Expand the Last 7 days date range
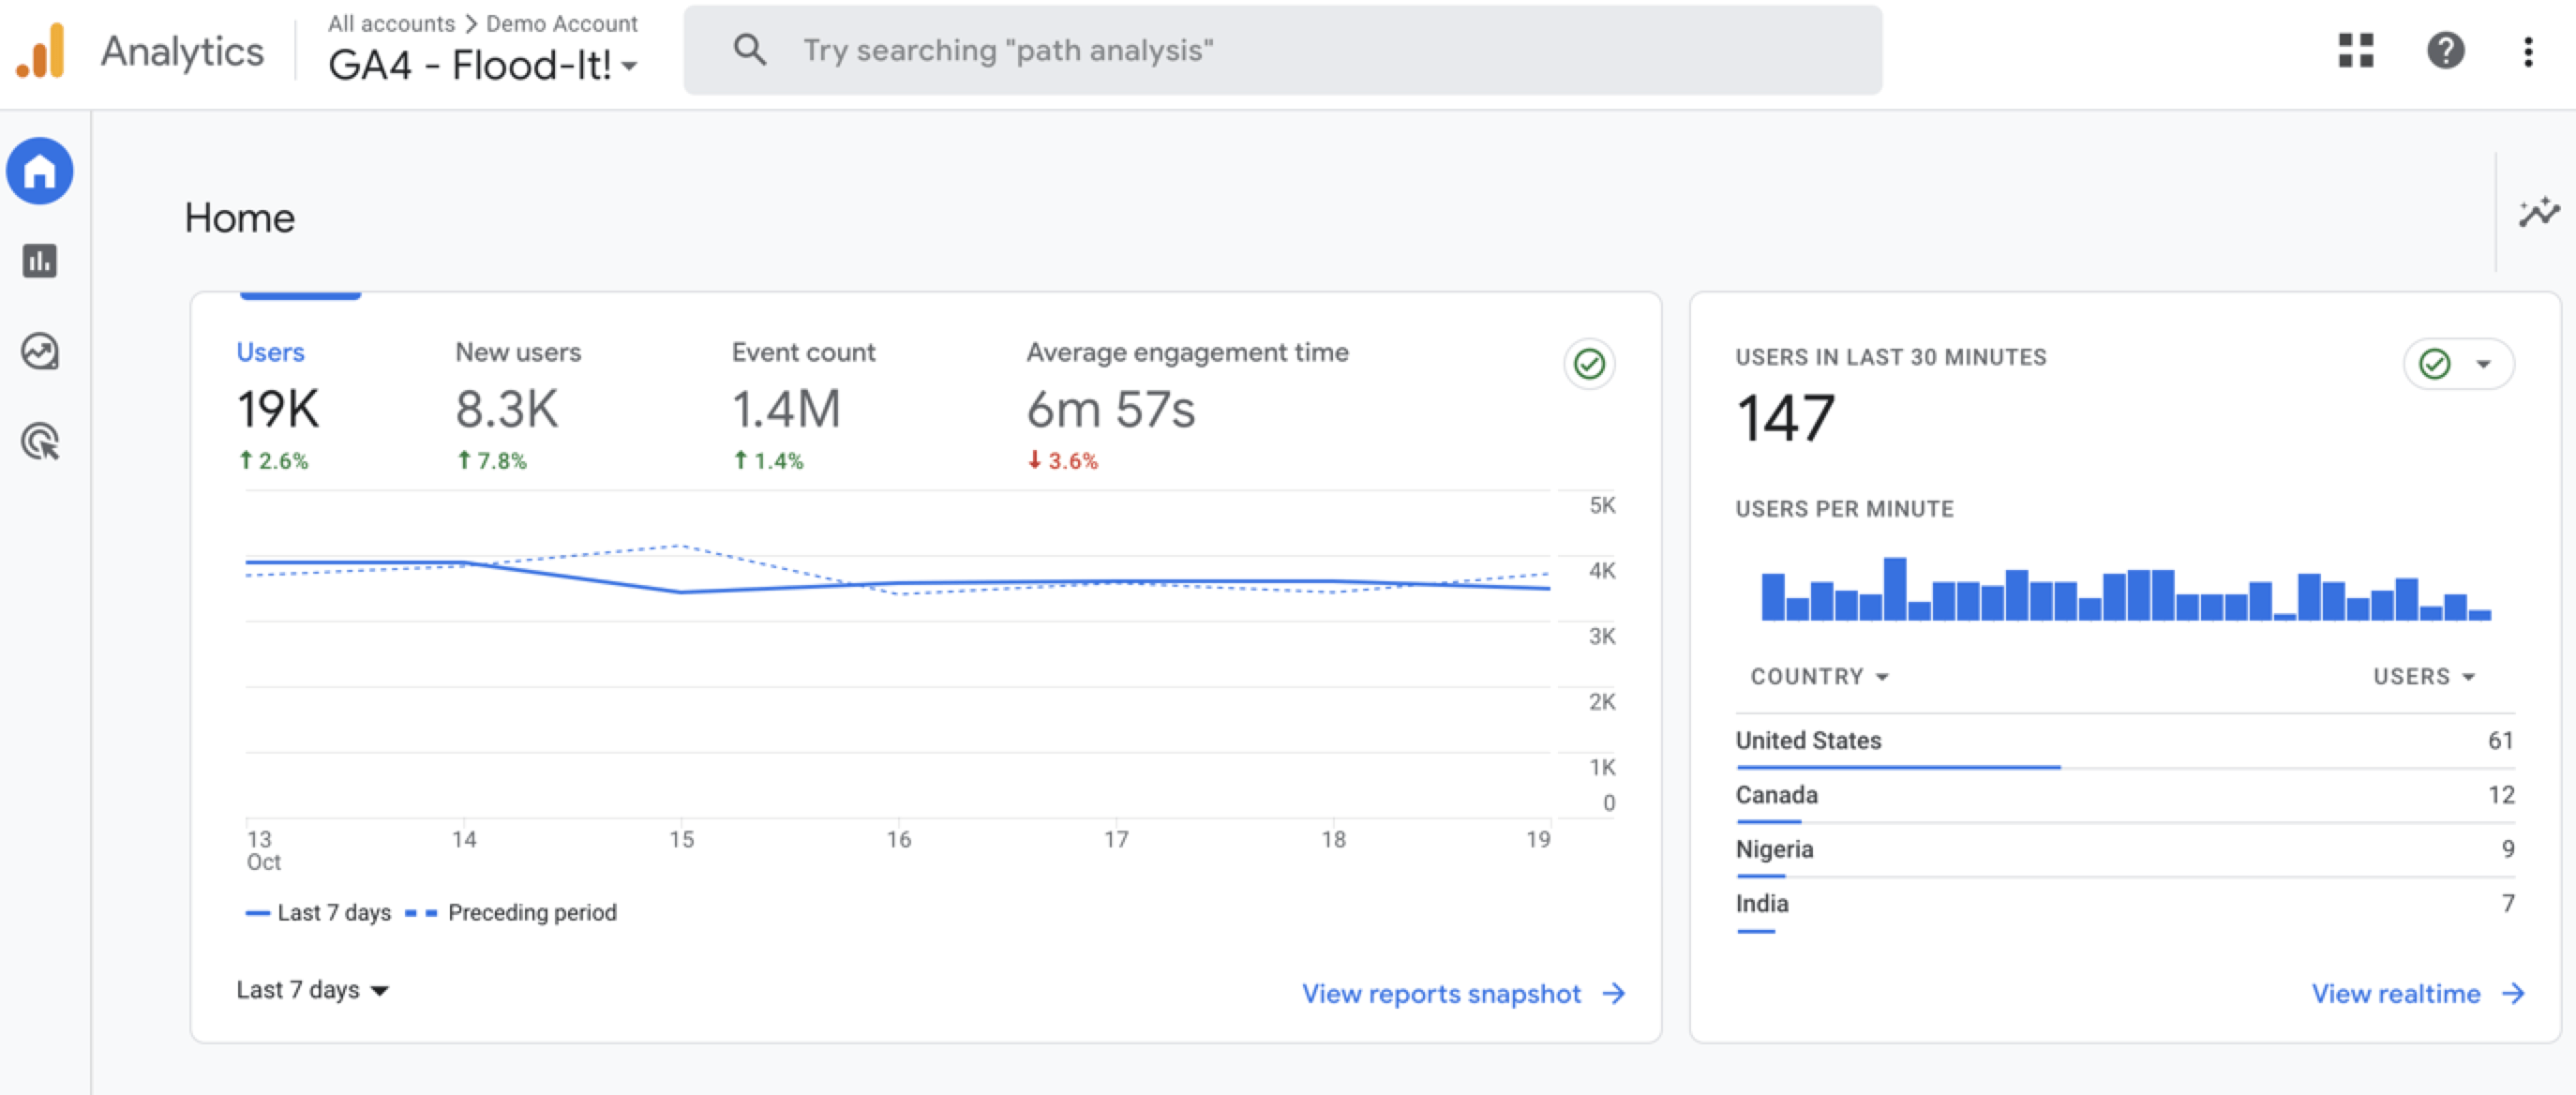Viewport: 2576px width, 1095px height. coord(312,990)
